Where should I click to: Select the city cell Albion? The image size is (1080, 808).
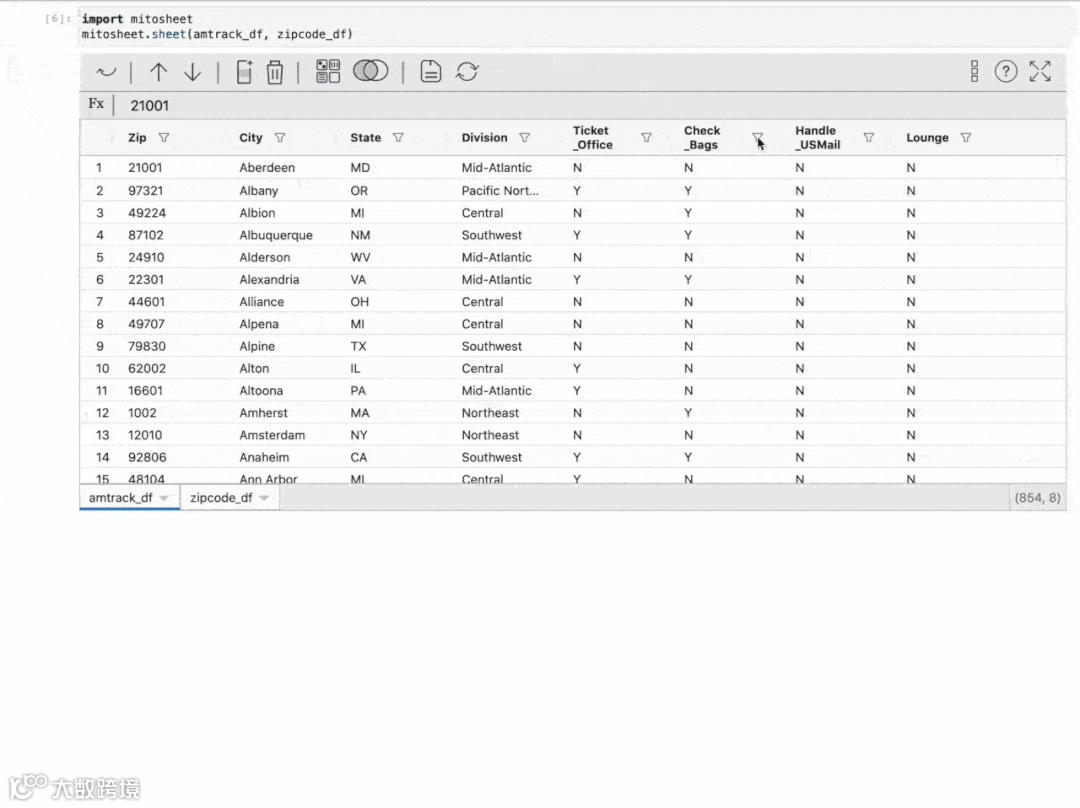tap(257, 213)
